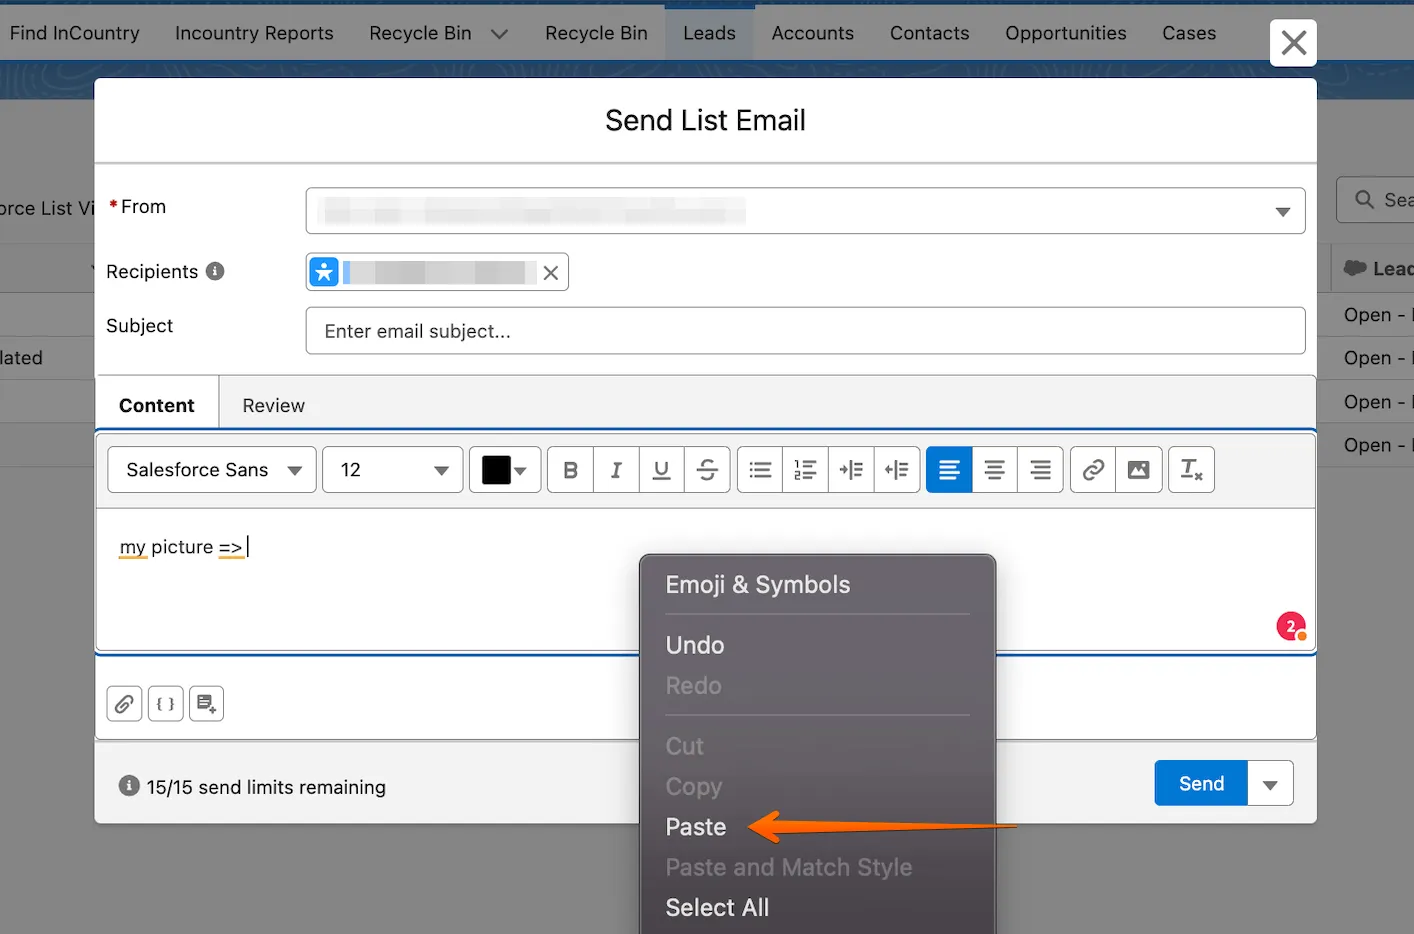Viewport: 1414px width, 934px height.
Task: Switch to the Review tab
Action: (273, 405)
